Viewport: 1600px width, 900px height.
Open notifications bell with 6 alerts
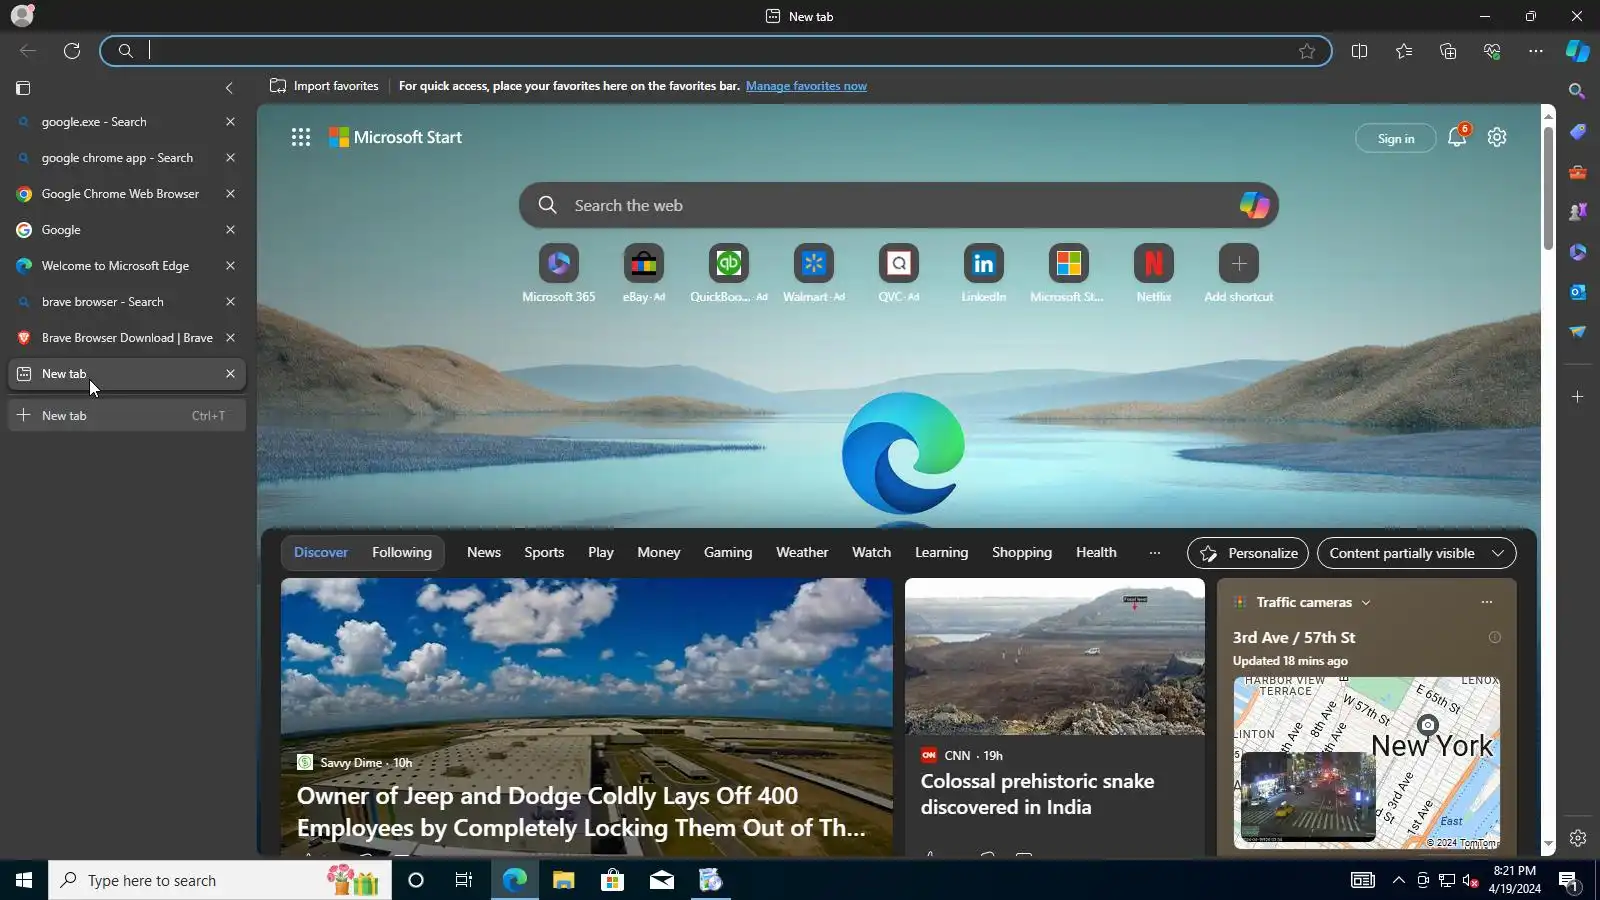tap(1457, 137)
